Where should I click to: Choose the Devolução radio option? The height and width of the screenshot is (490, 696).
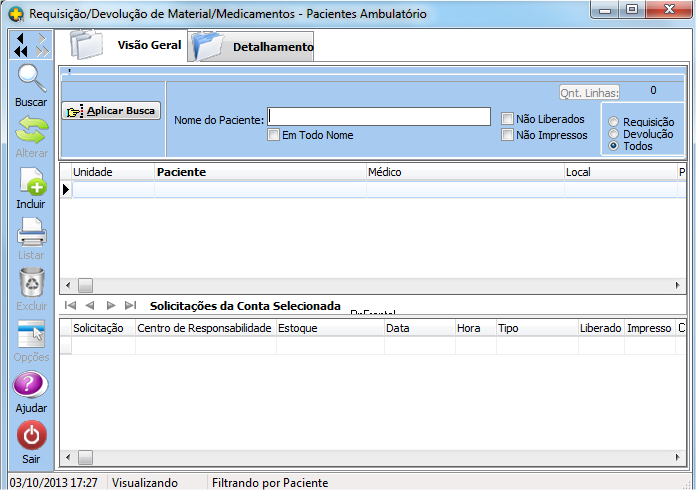(614, 134)
